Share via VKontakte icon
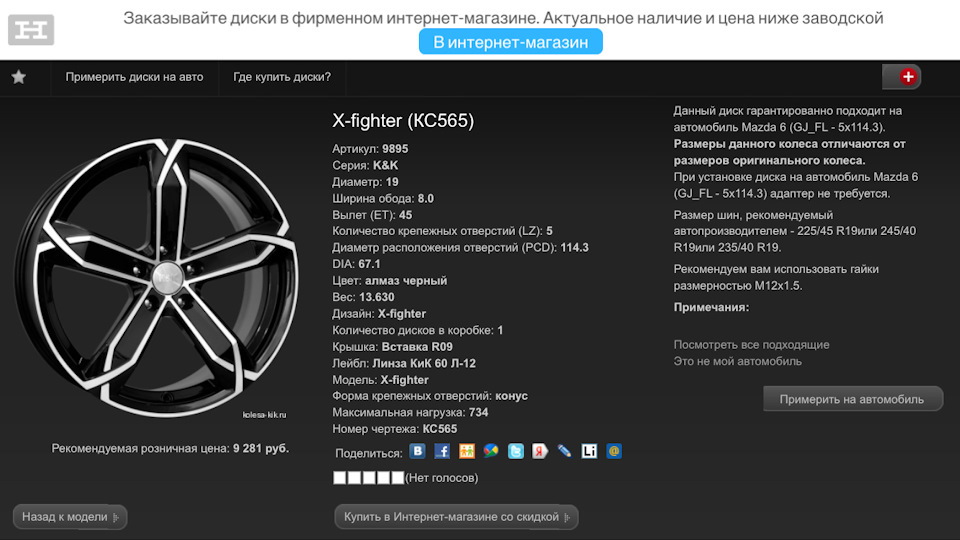Screen dimensions: 960x540 (x=418, y=451)
